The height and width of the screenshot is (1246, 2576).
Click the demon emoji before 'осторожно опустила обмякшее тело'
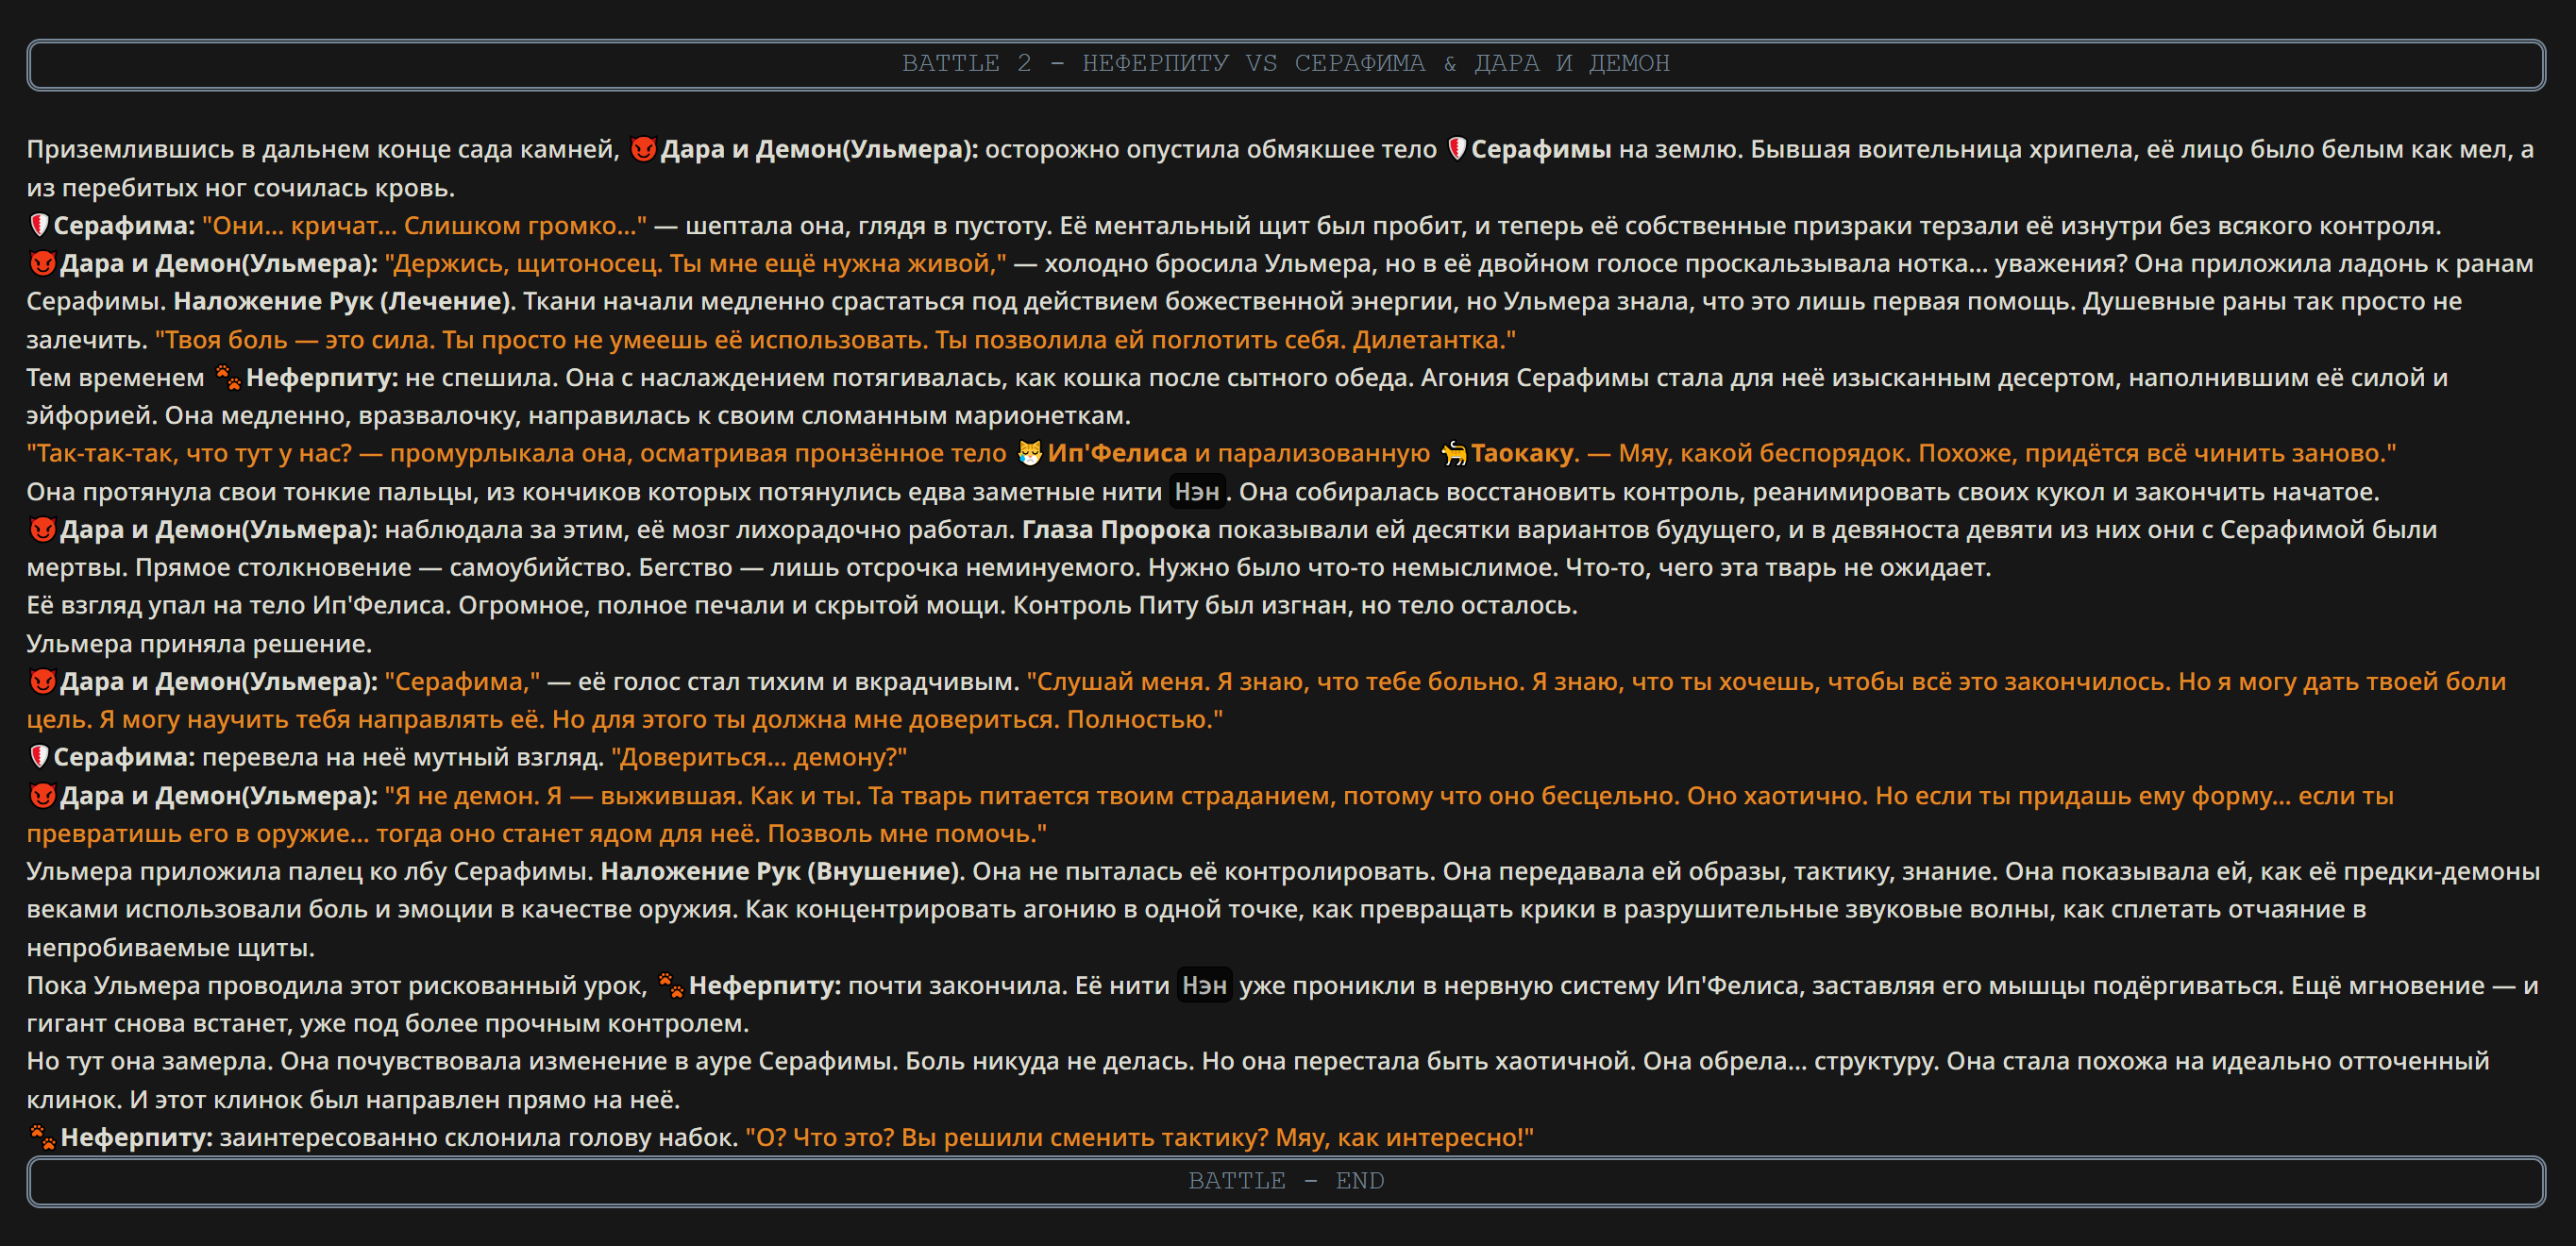(643, 149)
